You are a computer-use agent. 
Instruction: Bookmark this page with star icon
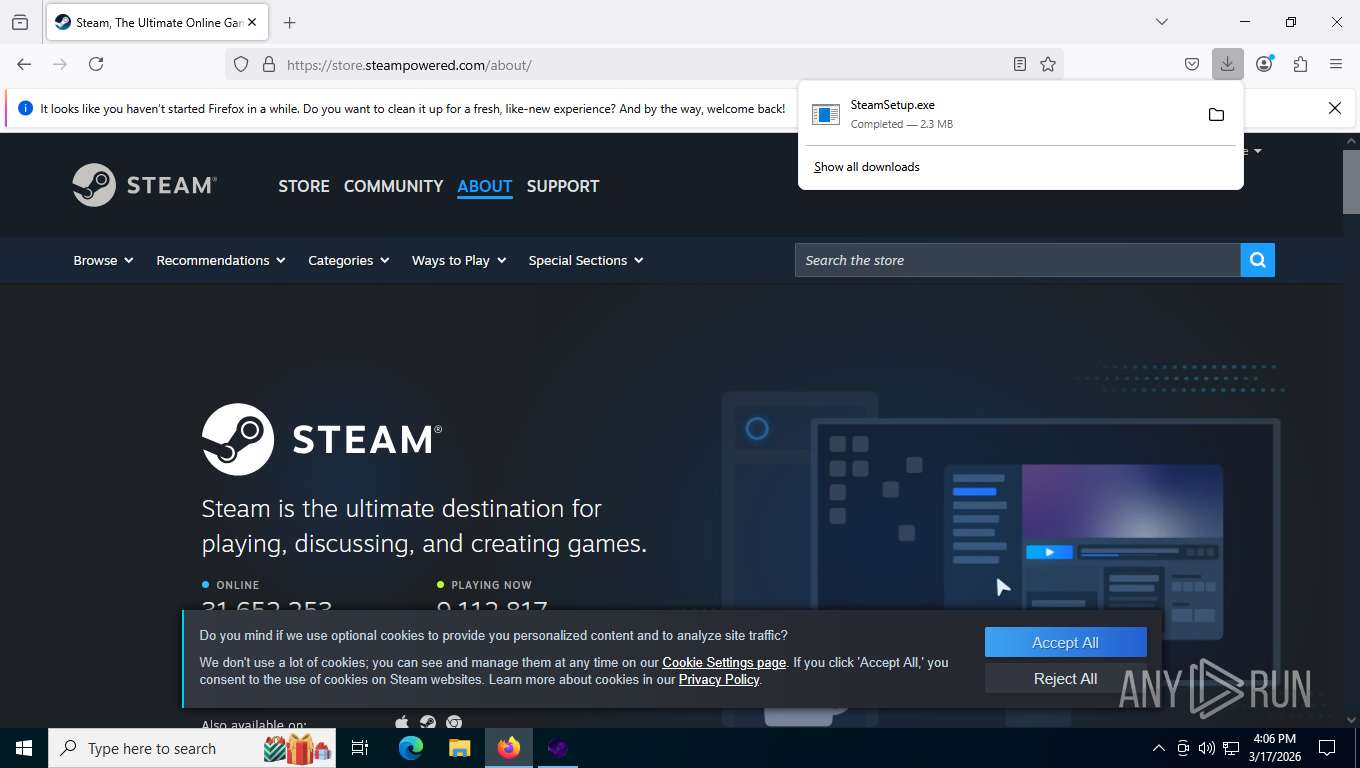(x=1048, y=64)
